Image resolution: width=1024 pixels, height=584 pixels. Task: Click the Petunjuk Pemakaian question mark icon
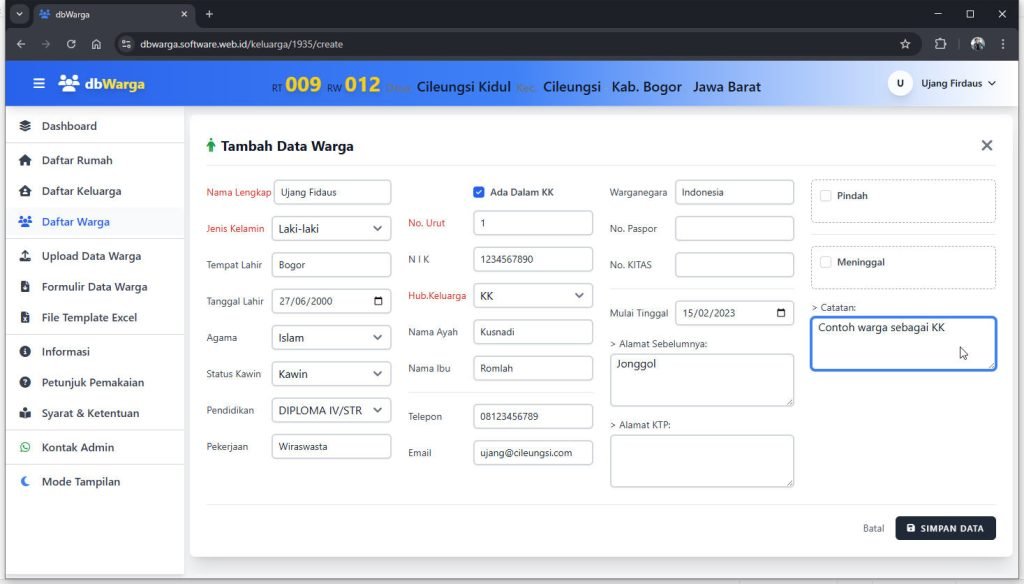(x=25, y=383)
